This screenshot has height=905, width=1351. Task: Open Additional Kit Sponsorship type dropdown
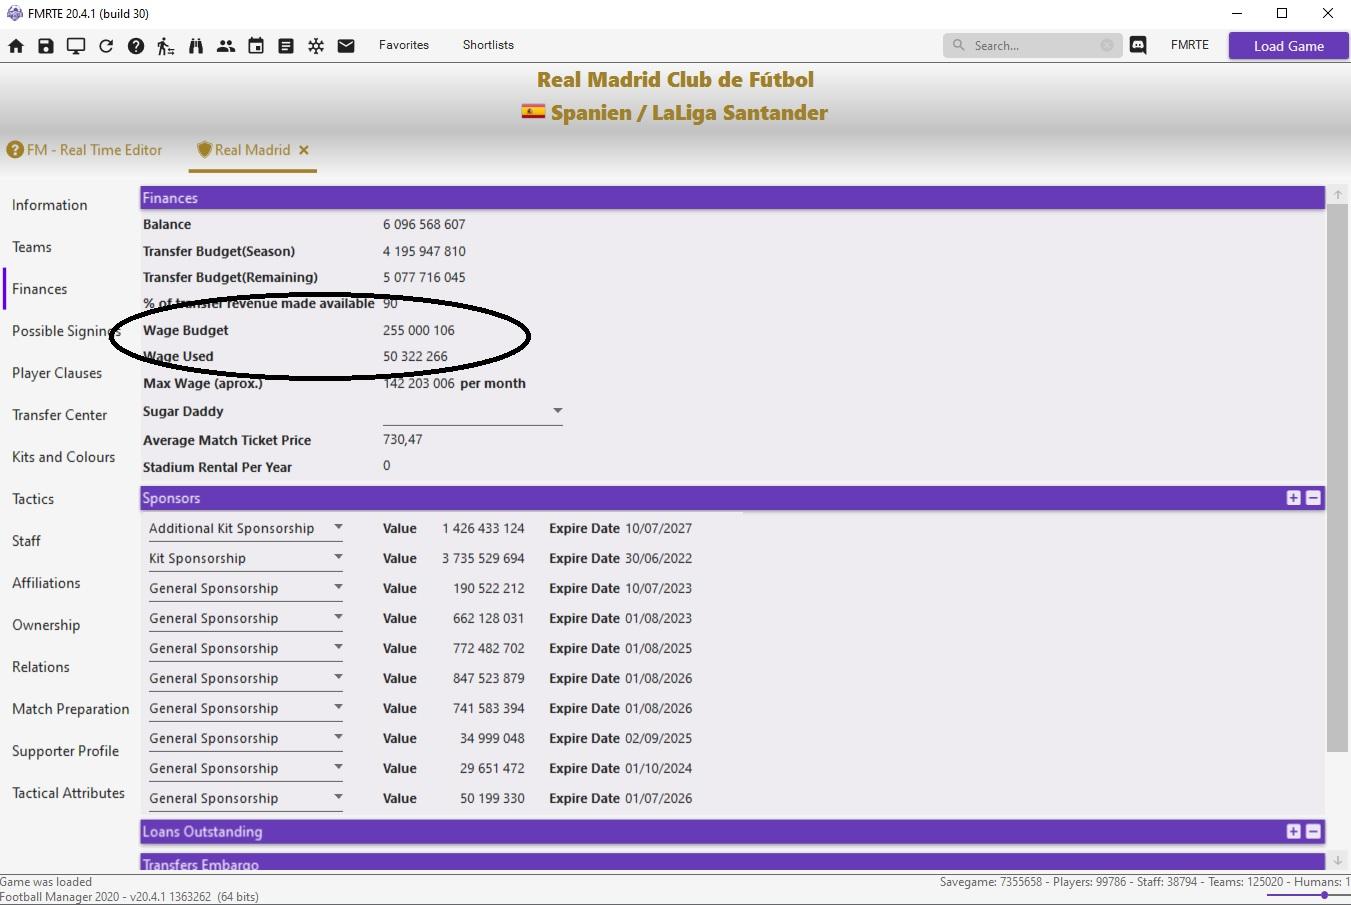(246, 528)
